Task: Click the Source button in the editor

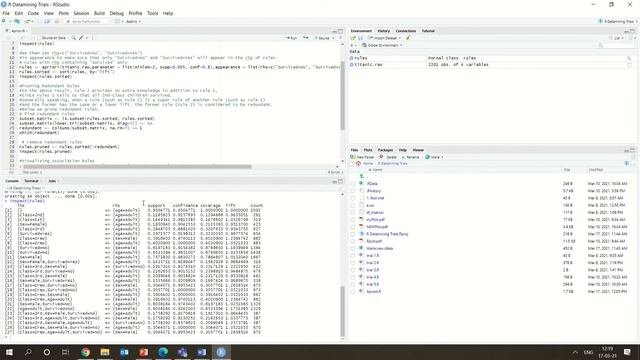Action: [x=322, y=38]
